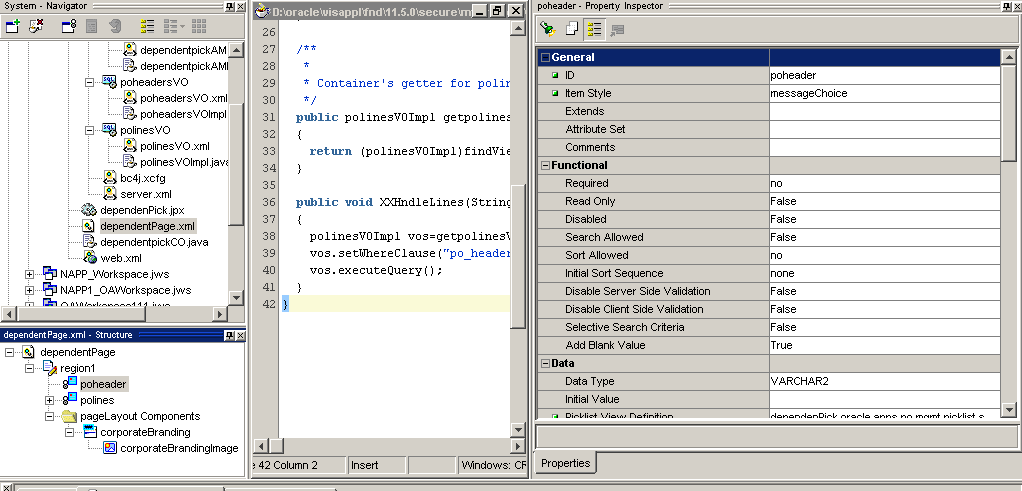Click the Property Inspector scroll down arrow

click(1008, 410)
